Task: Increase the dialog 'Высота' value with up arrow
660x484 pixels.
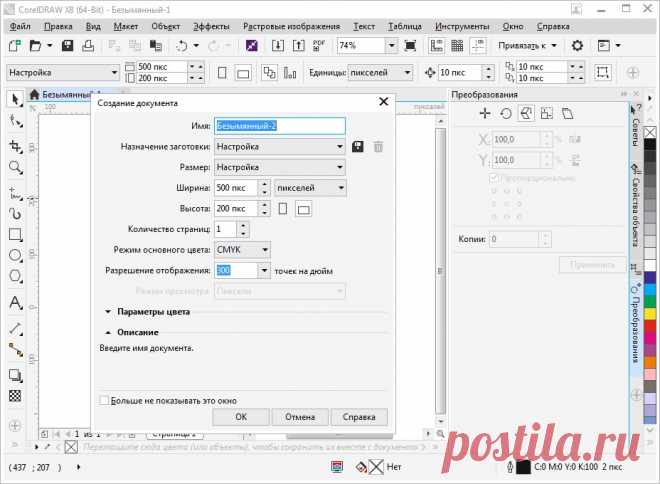Action: (264, 205)
